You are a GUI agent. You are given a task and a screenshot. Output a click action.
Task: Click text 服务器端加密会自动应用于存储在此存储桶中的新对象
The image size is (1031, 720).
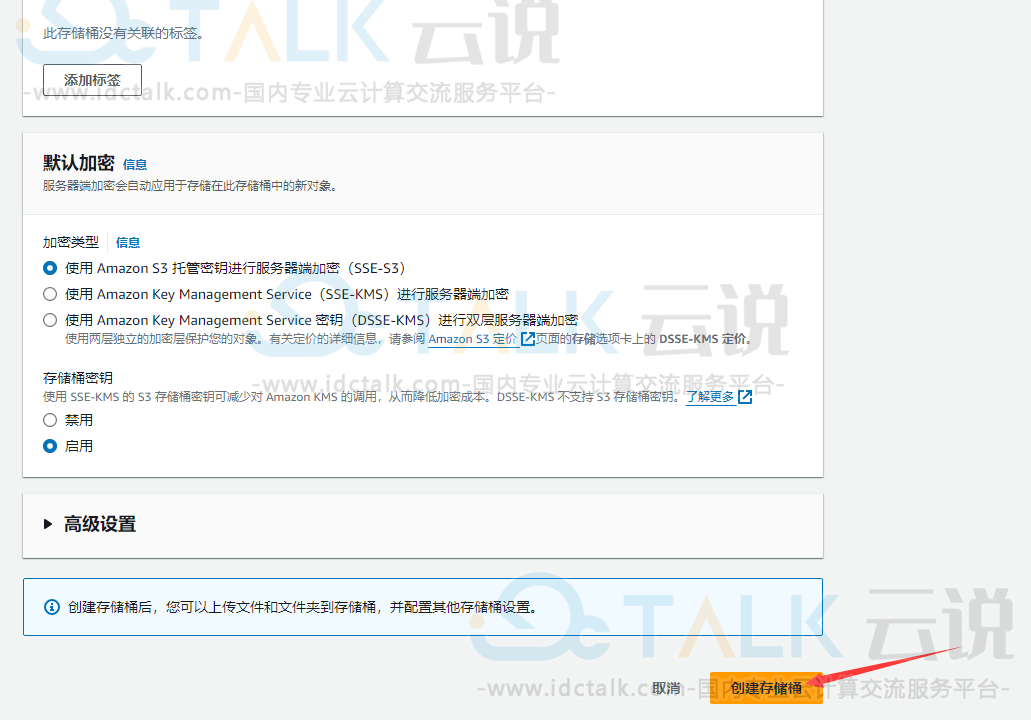[191, 186]
